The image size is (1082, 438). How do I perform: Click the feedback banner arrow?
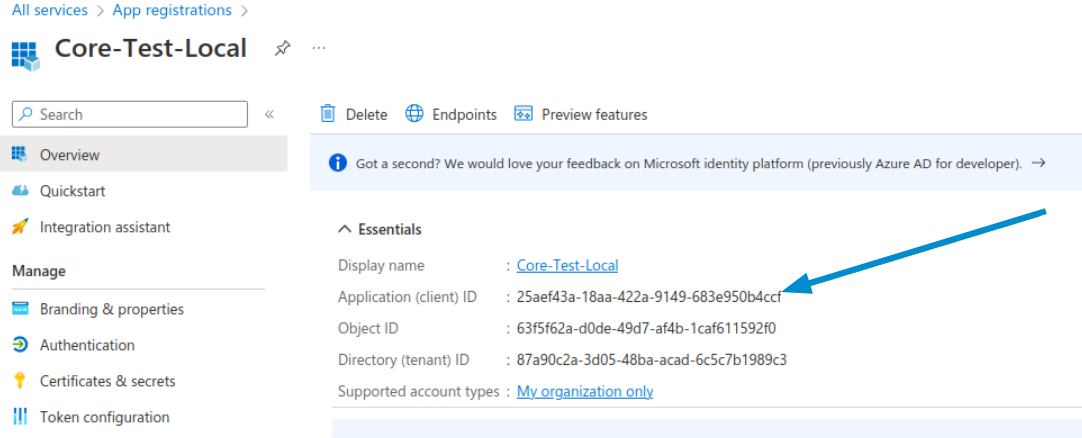pos(1039,163)
